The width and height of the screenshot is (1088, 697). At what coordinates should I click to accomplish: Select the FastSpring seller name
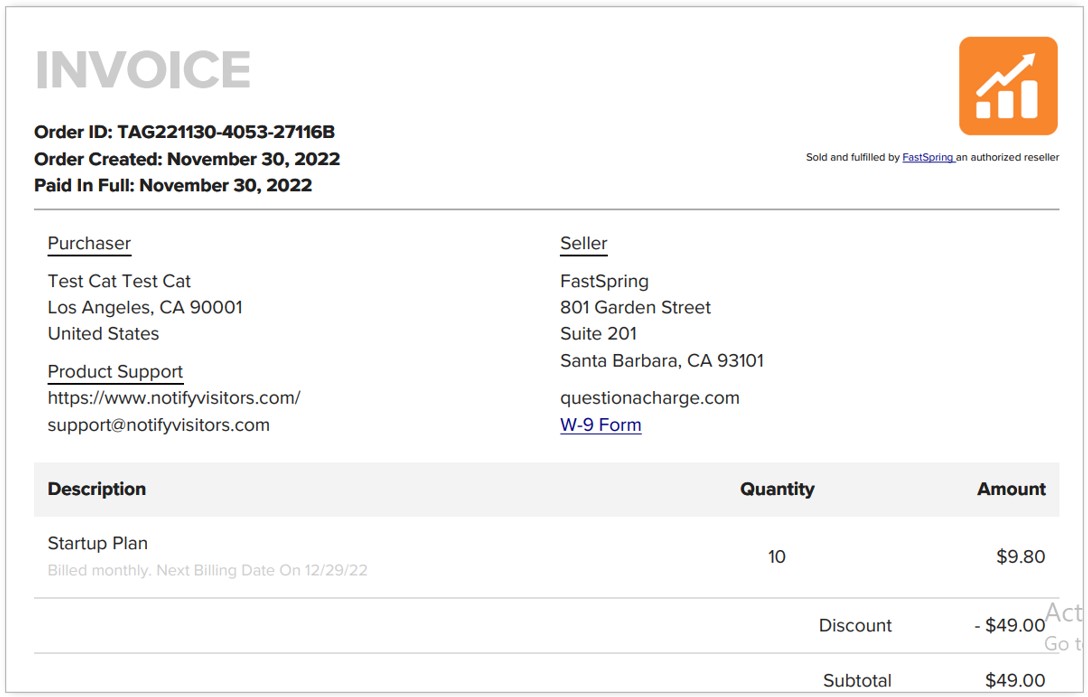click(x=604, y=281)
